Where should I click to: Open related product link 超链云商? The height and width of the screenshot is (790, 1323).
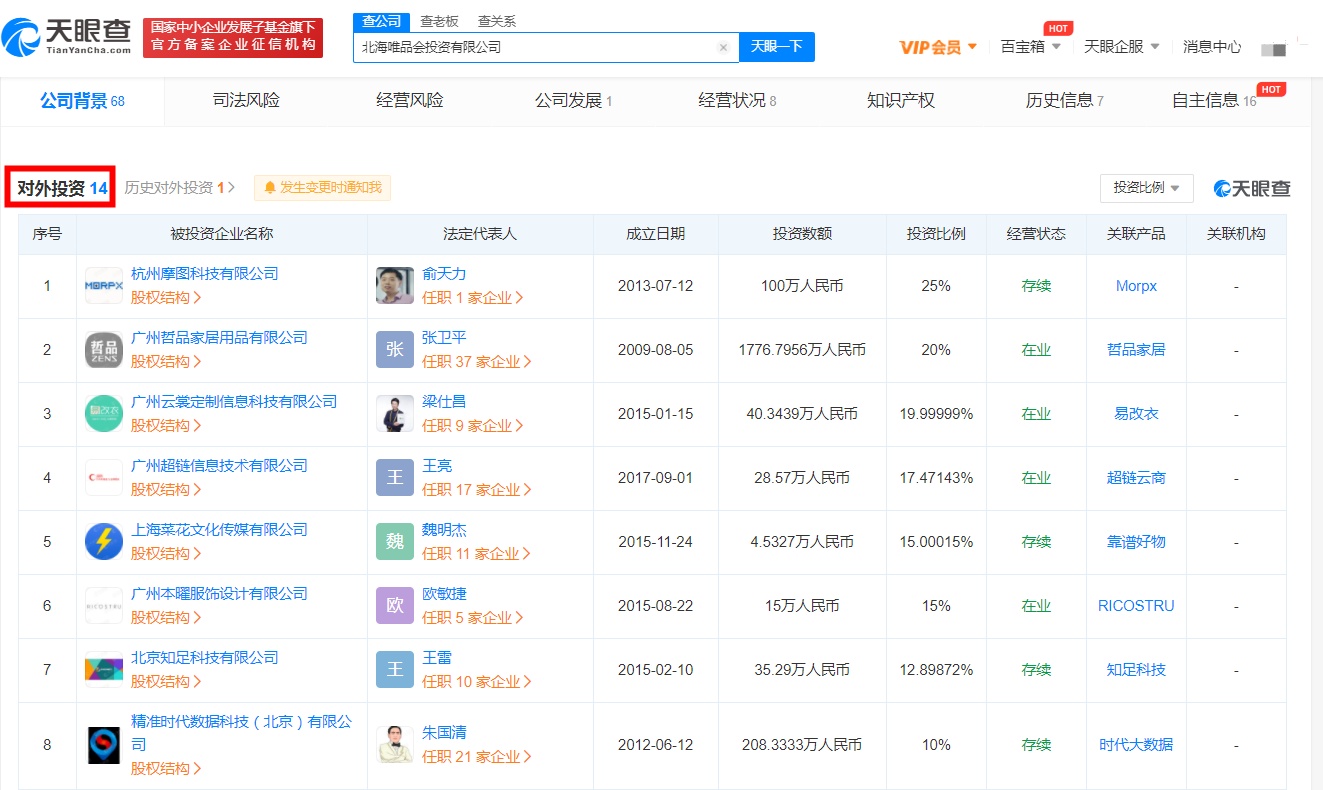[1136, 478]
